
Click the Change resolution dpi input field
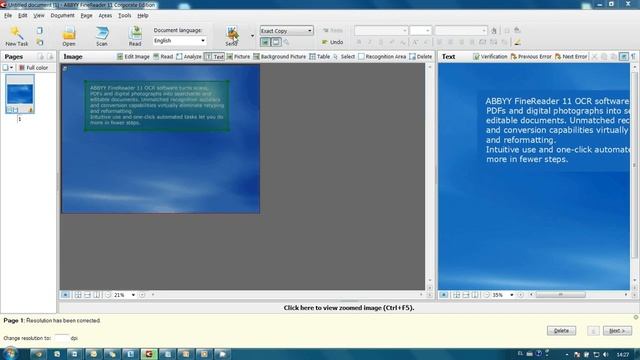[x=61, y=338]
